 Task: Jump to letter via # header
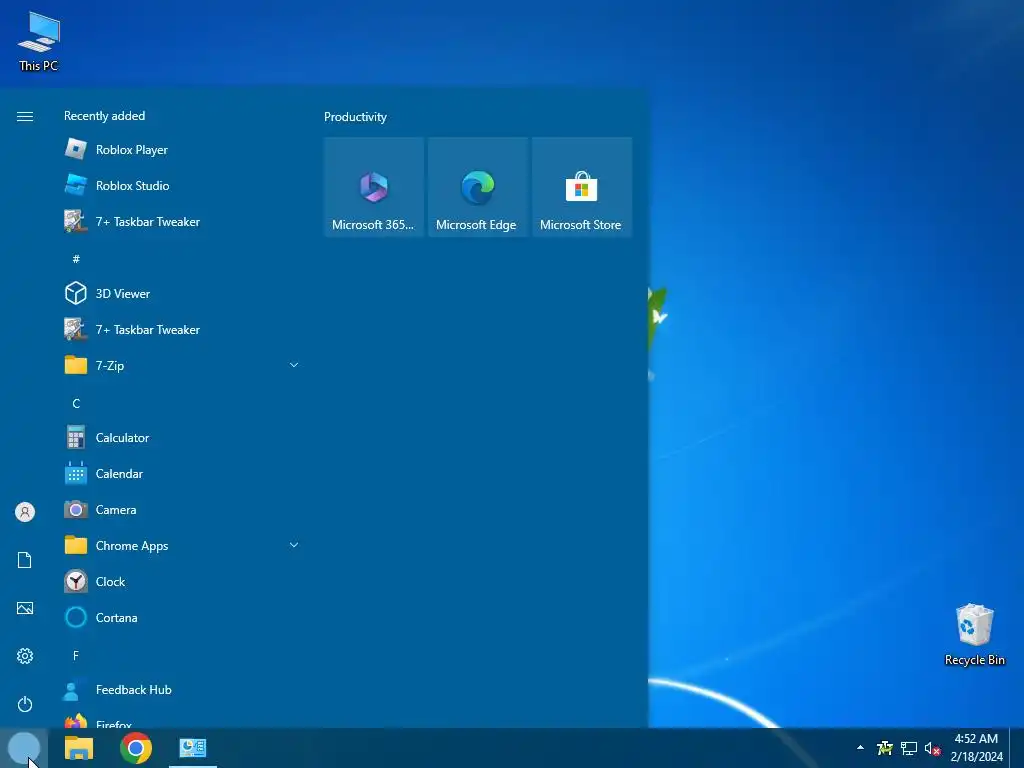[x=76, y=259]
